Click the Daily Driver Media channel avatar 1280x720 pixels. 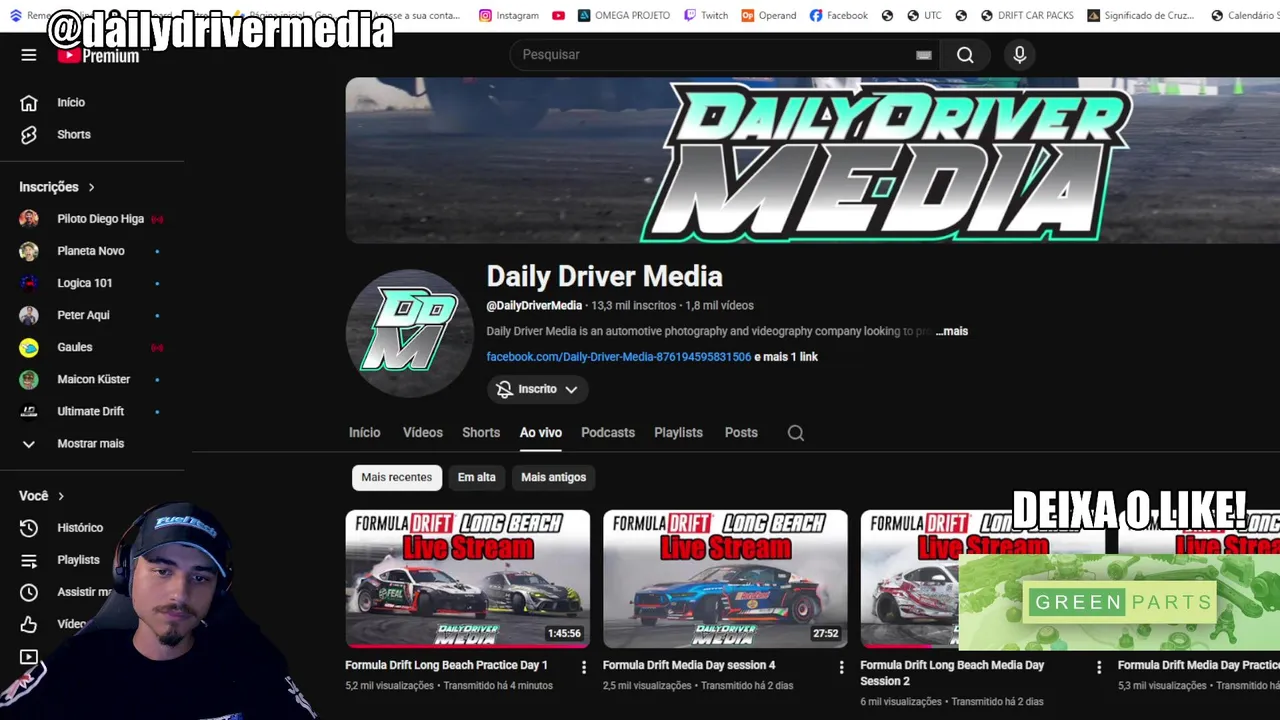pos(410,333)
